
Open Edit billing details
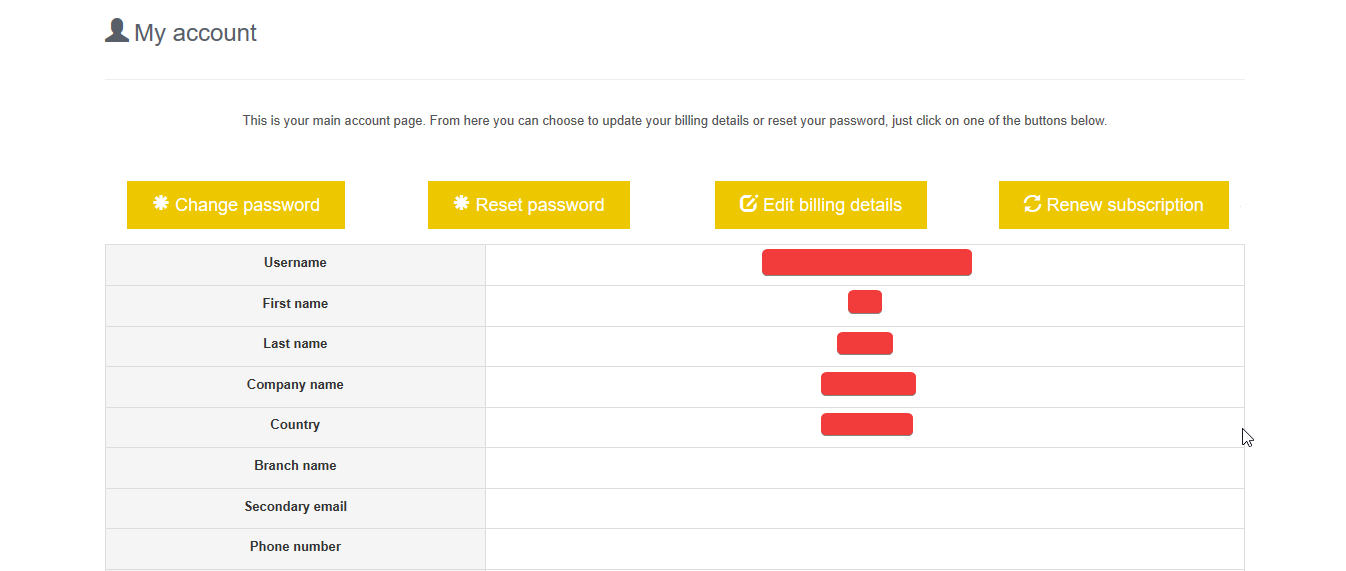(x=821, y=205)
